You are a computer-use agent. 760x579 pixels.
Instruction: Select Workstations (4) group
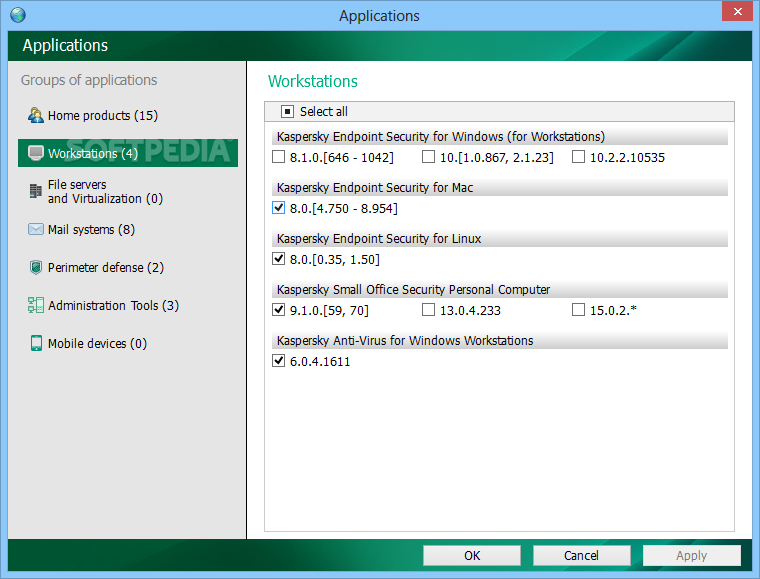(128, 153)
